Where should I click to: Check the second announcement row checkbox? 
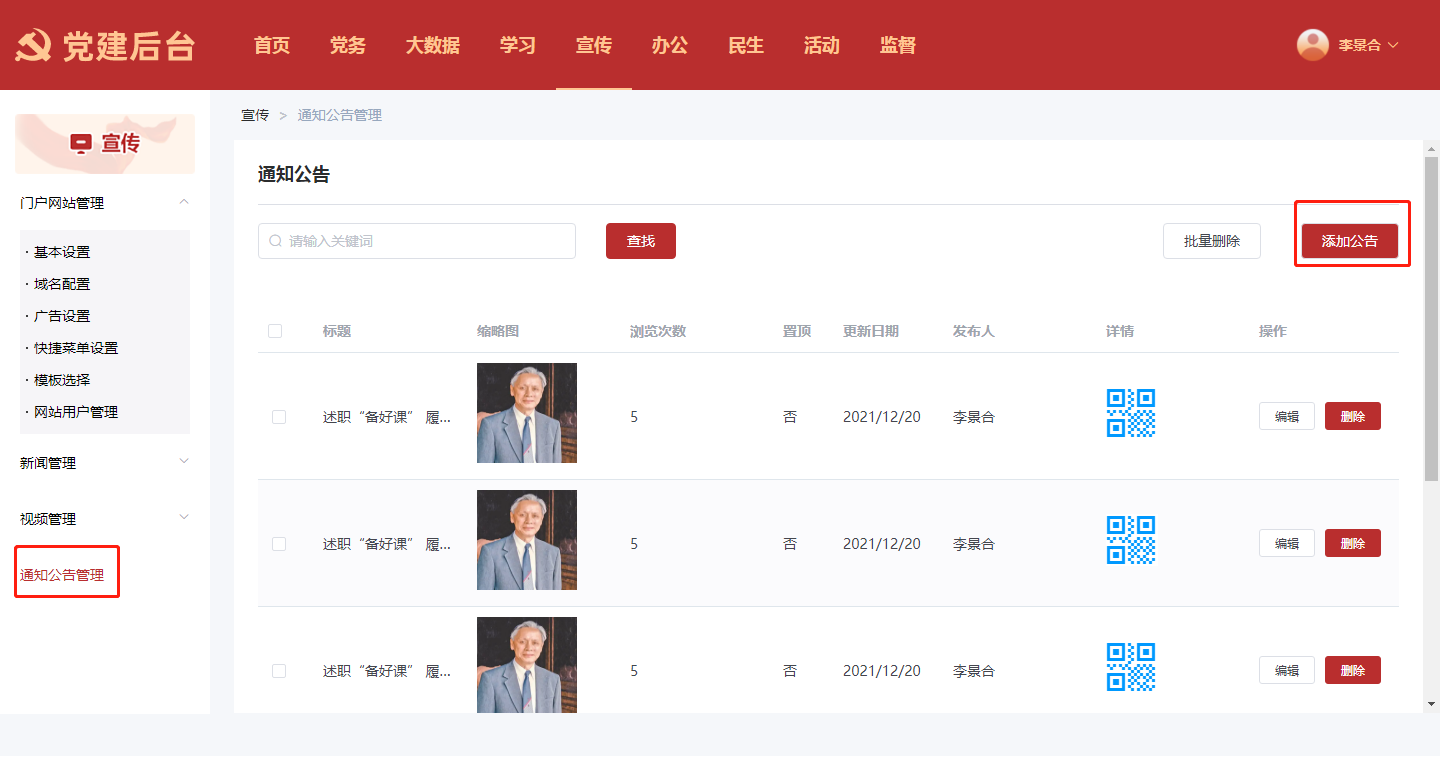[279, 544]
